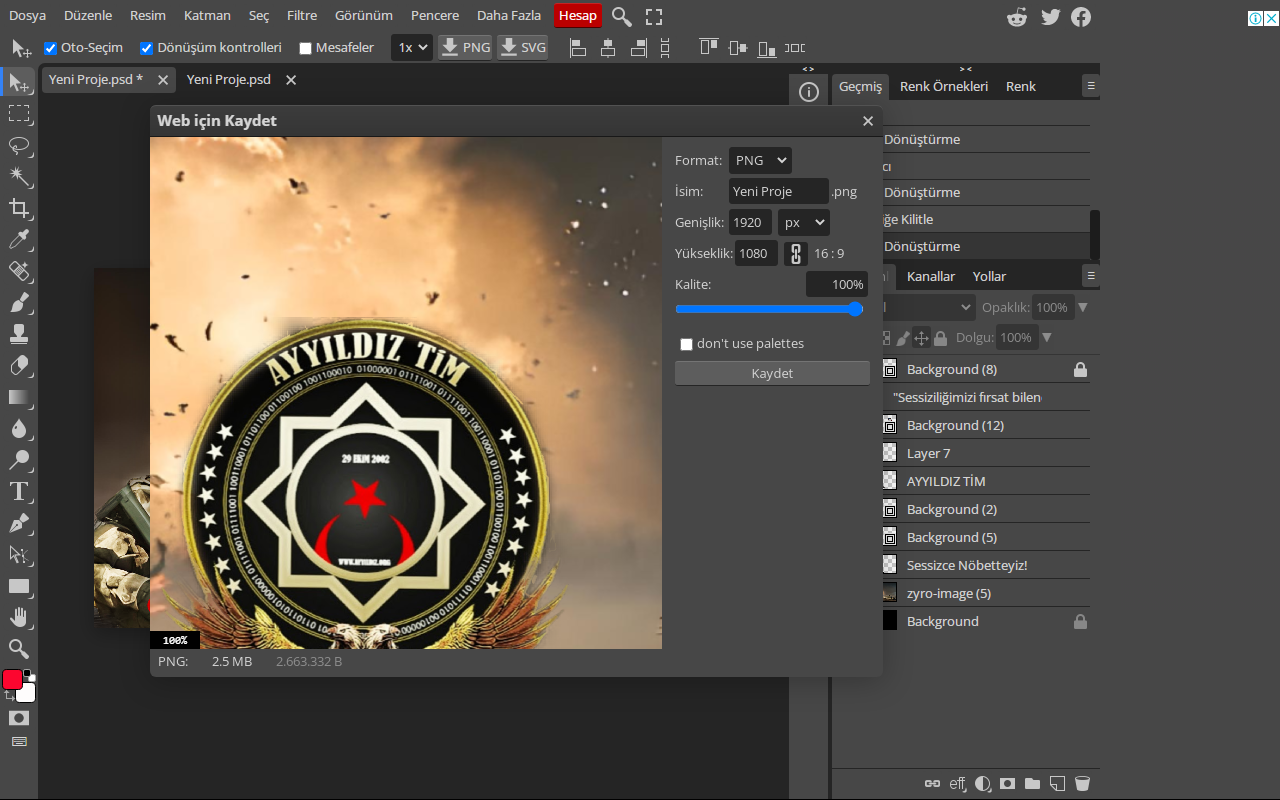
Task: Select the Blur droplet tool
Action: [19, 429]
